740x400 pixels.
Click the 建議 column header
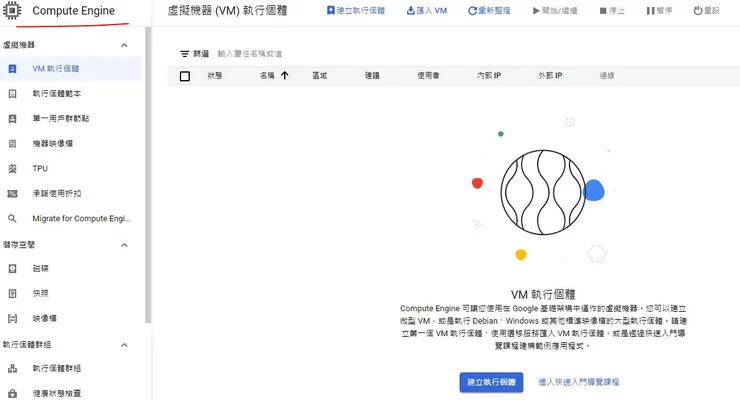(372, 75)
